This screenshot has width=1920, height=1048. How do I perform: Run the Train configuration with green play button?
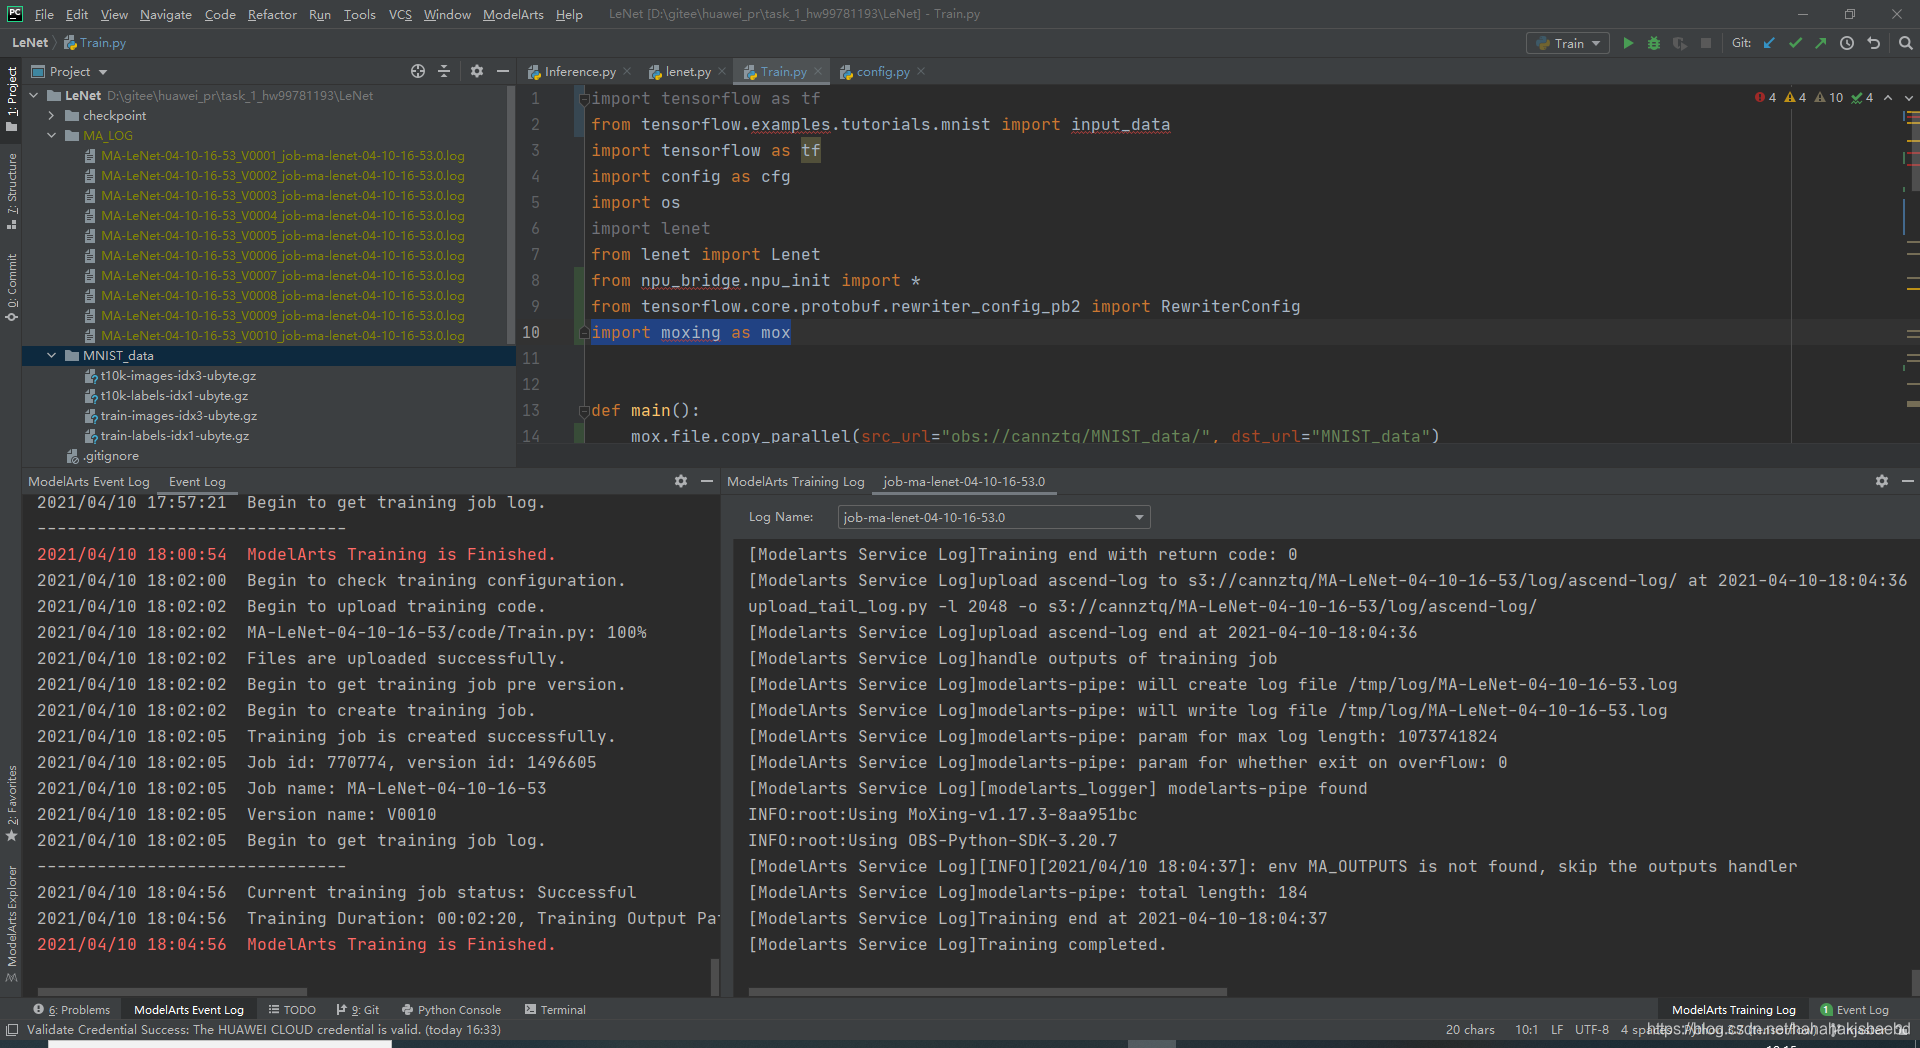[x=1628, y=43]
